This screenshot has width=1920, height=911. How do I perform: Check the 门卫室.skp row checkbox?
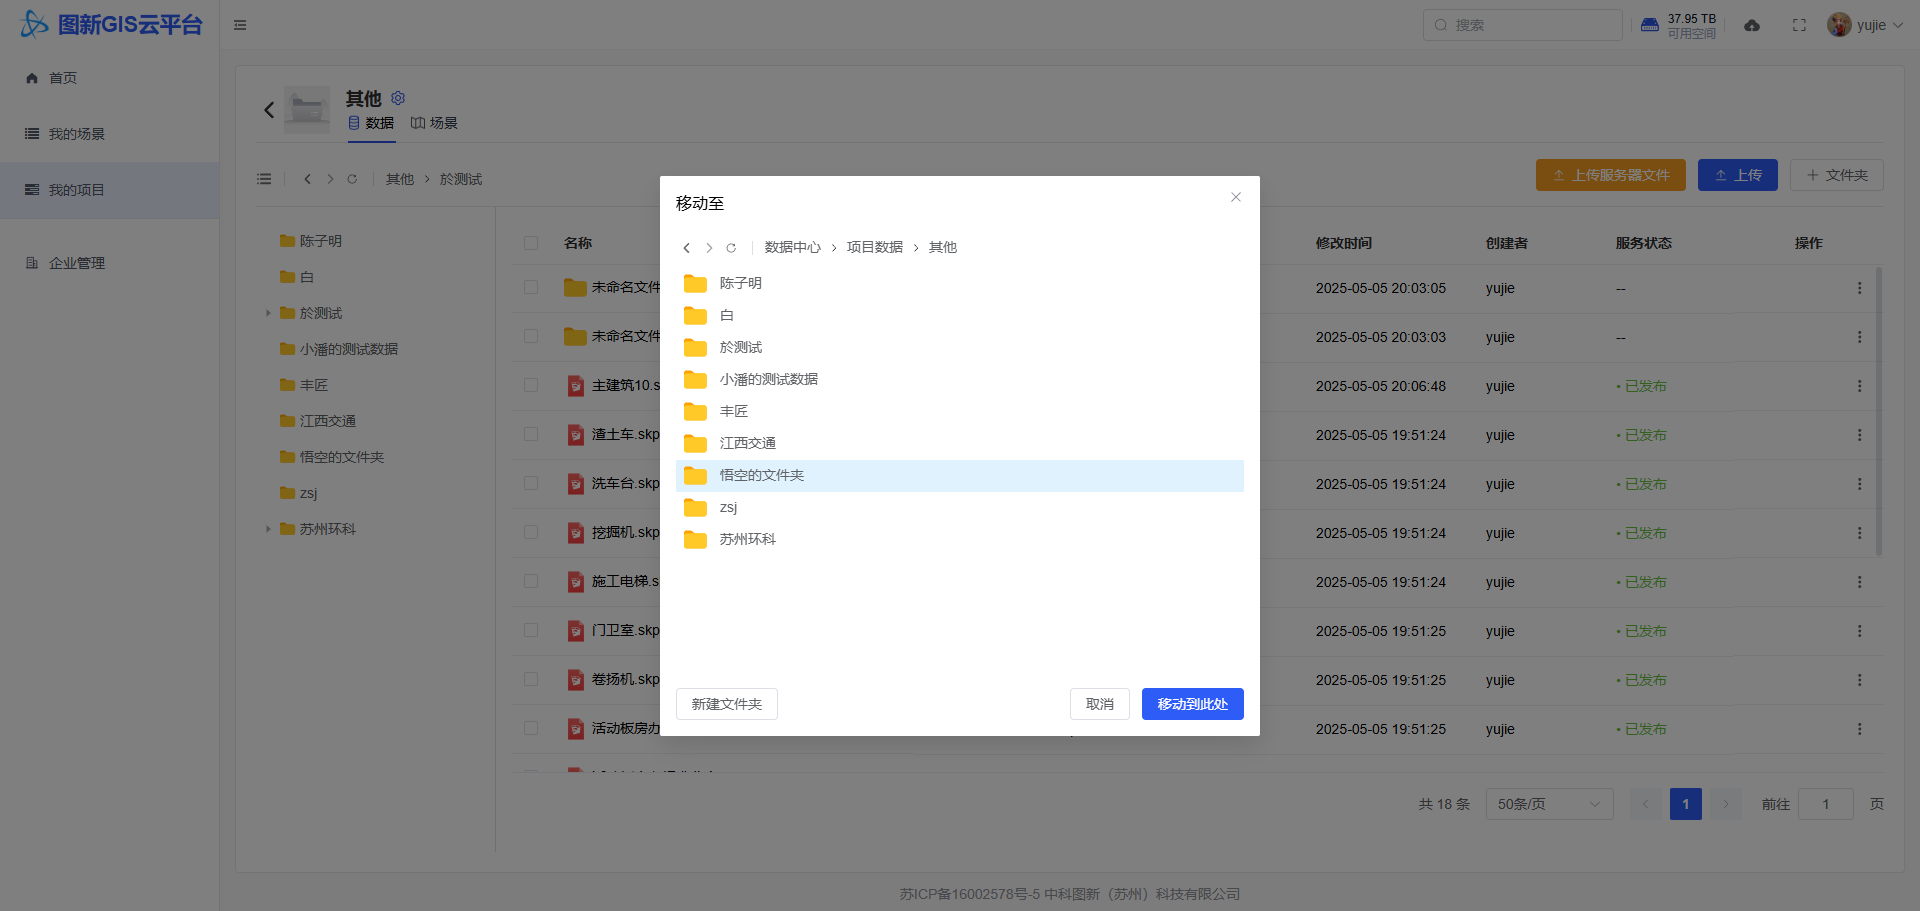coord(531,630)
